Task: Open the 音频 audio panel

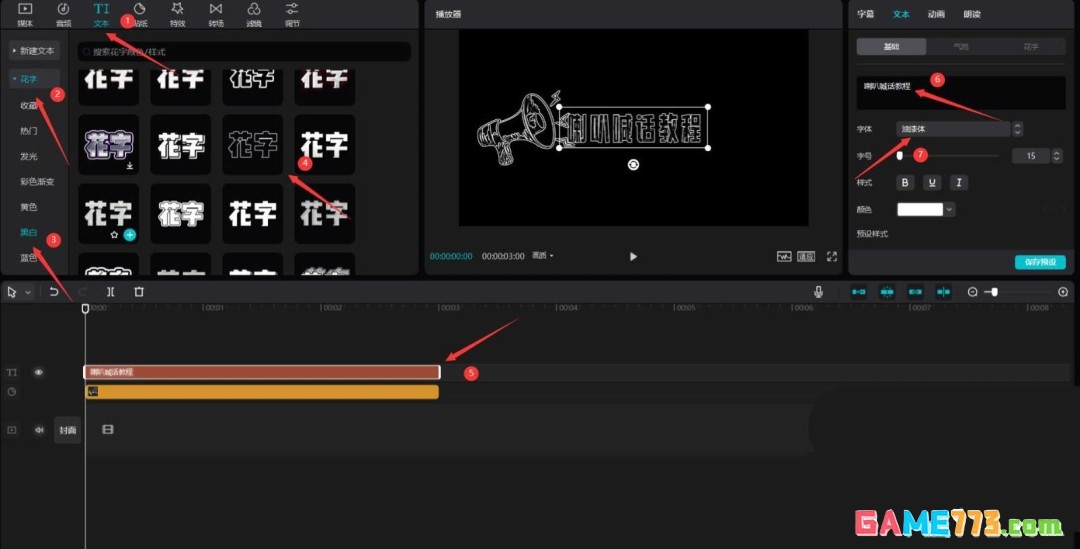Action: coord(63,14)
